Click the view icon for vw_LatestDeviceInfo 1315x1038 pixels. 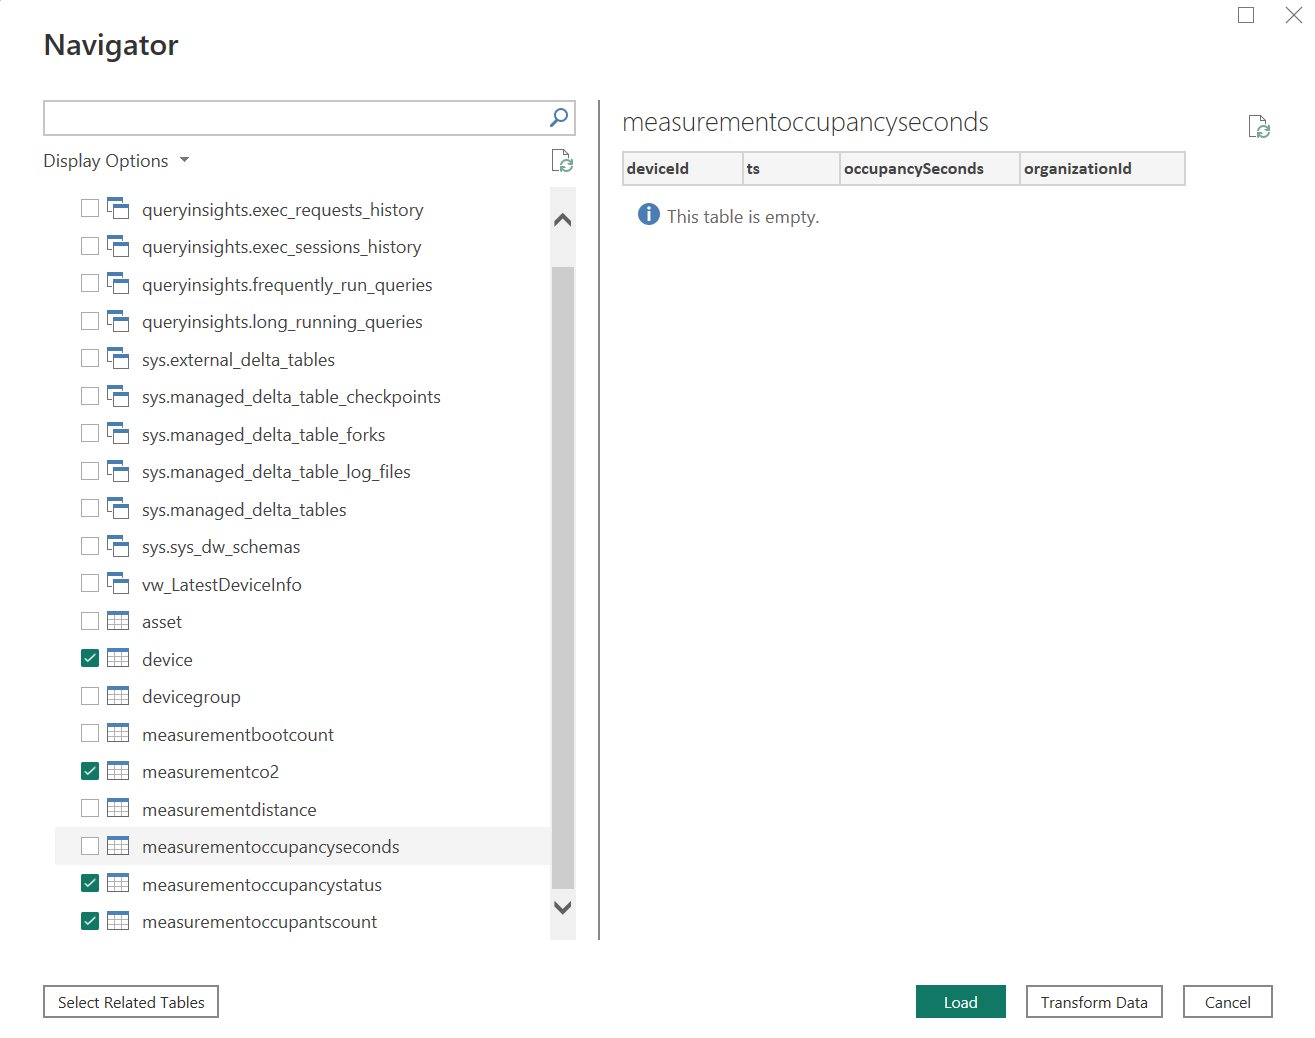click(x=118, y=584)
